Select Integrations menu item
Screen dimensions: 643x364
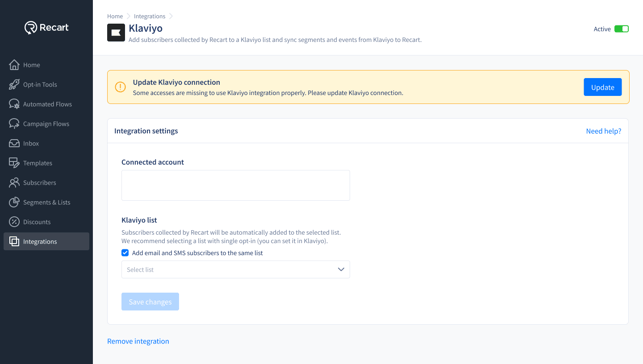(46, 241)
